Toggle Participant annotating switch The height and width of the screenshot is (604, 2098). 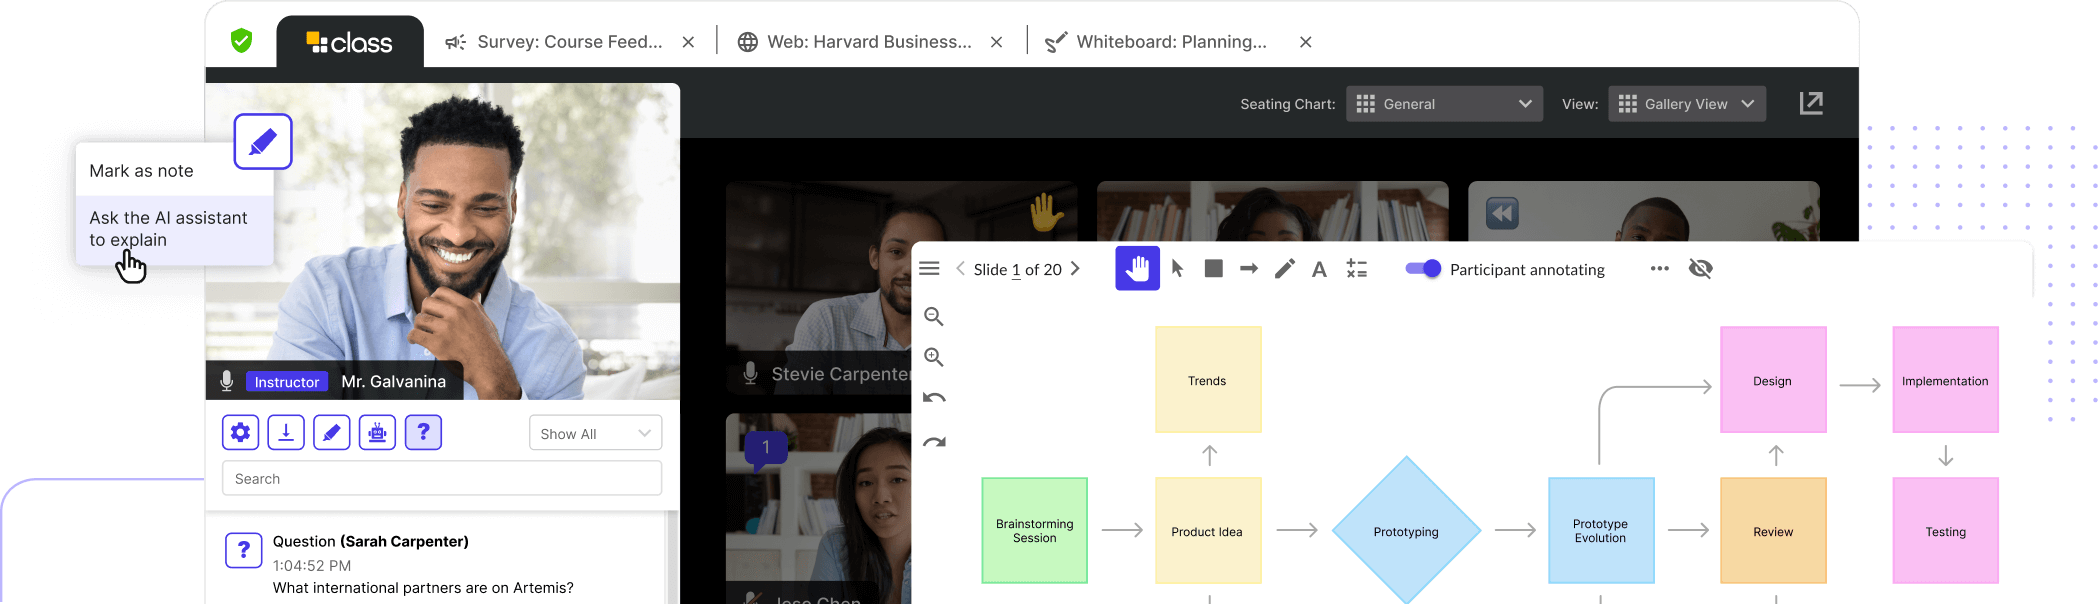point(1423,268)
